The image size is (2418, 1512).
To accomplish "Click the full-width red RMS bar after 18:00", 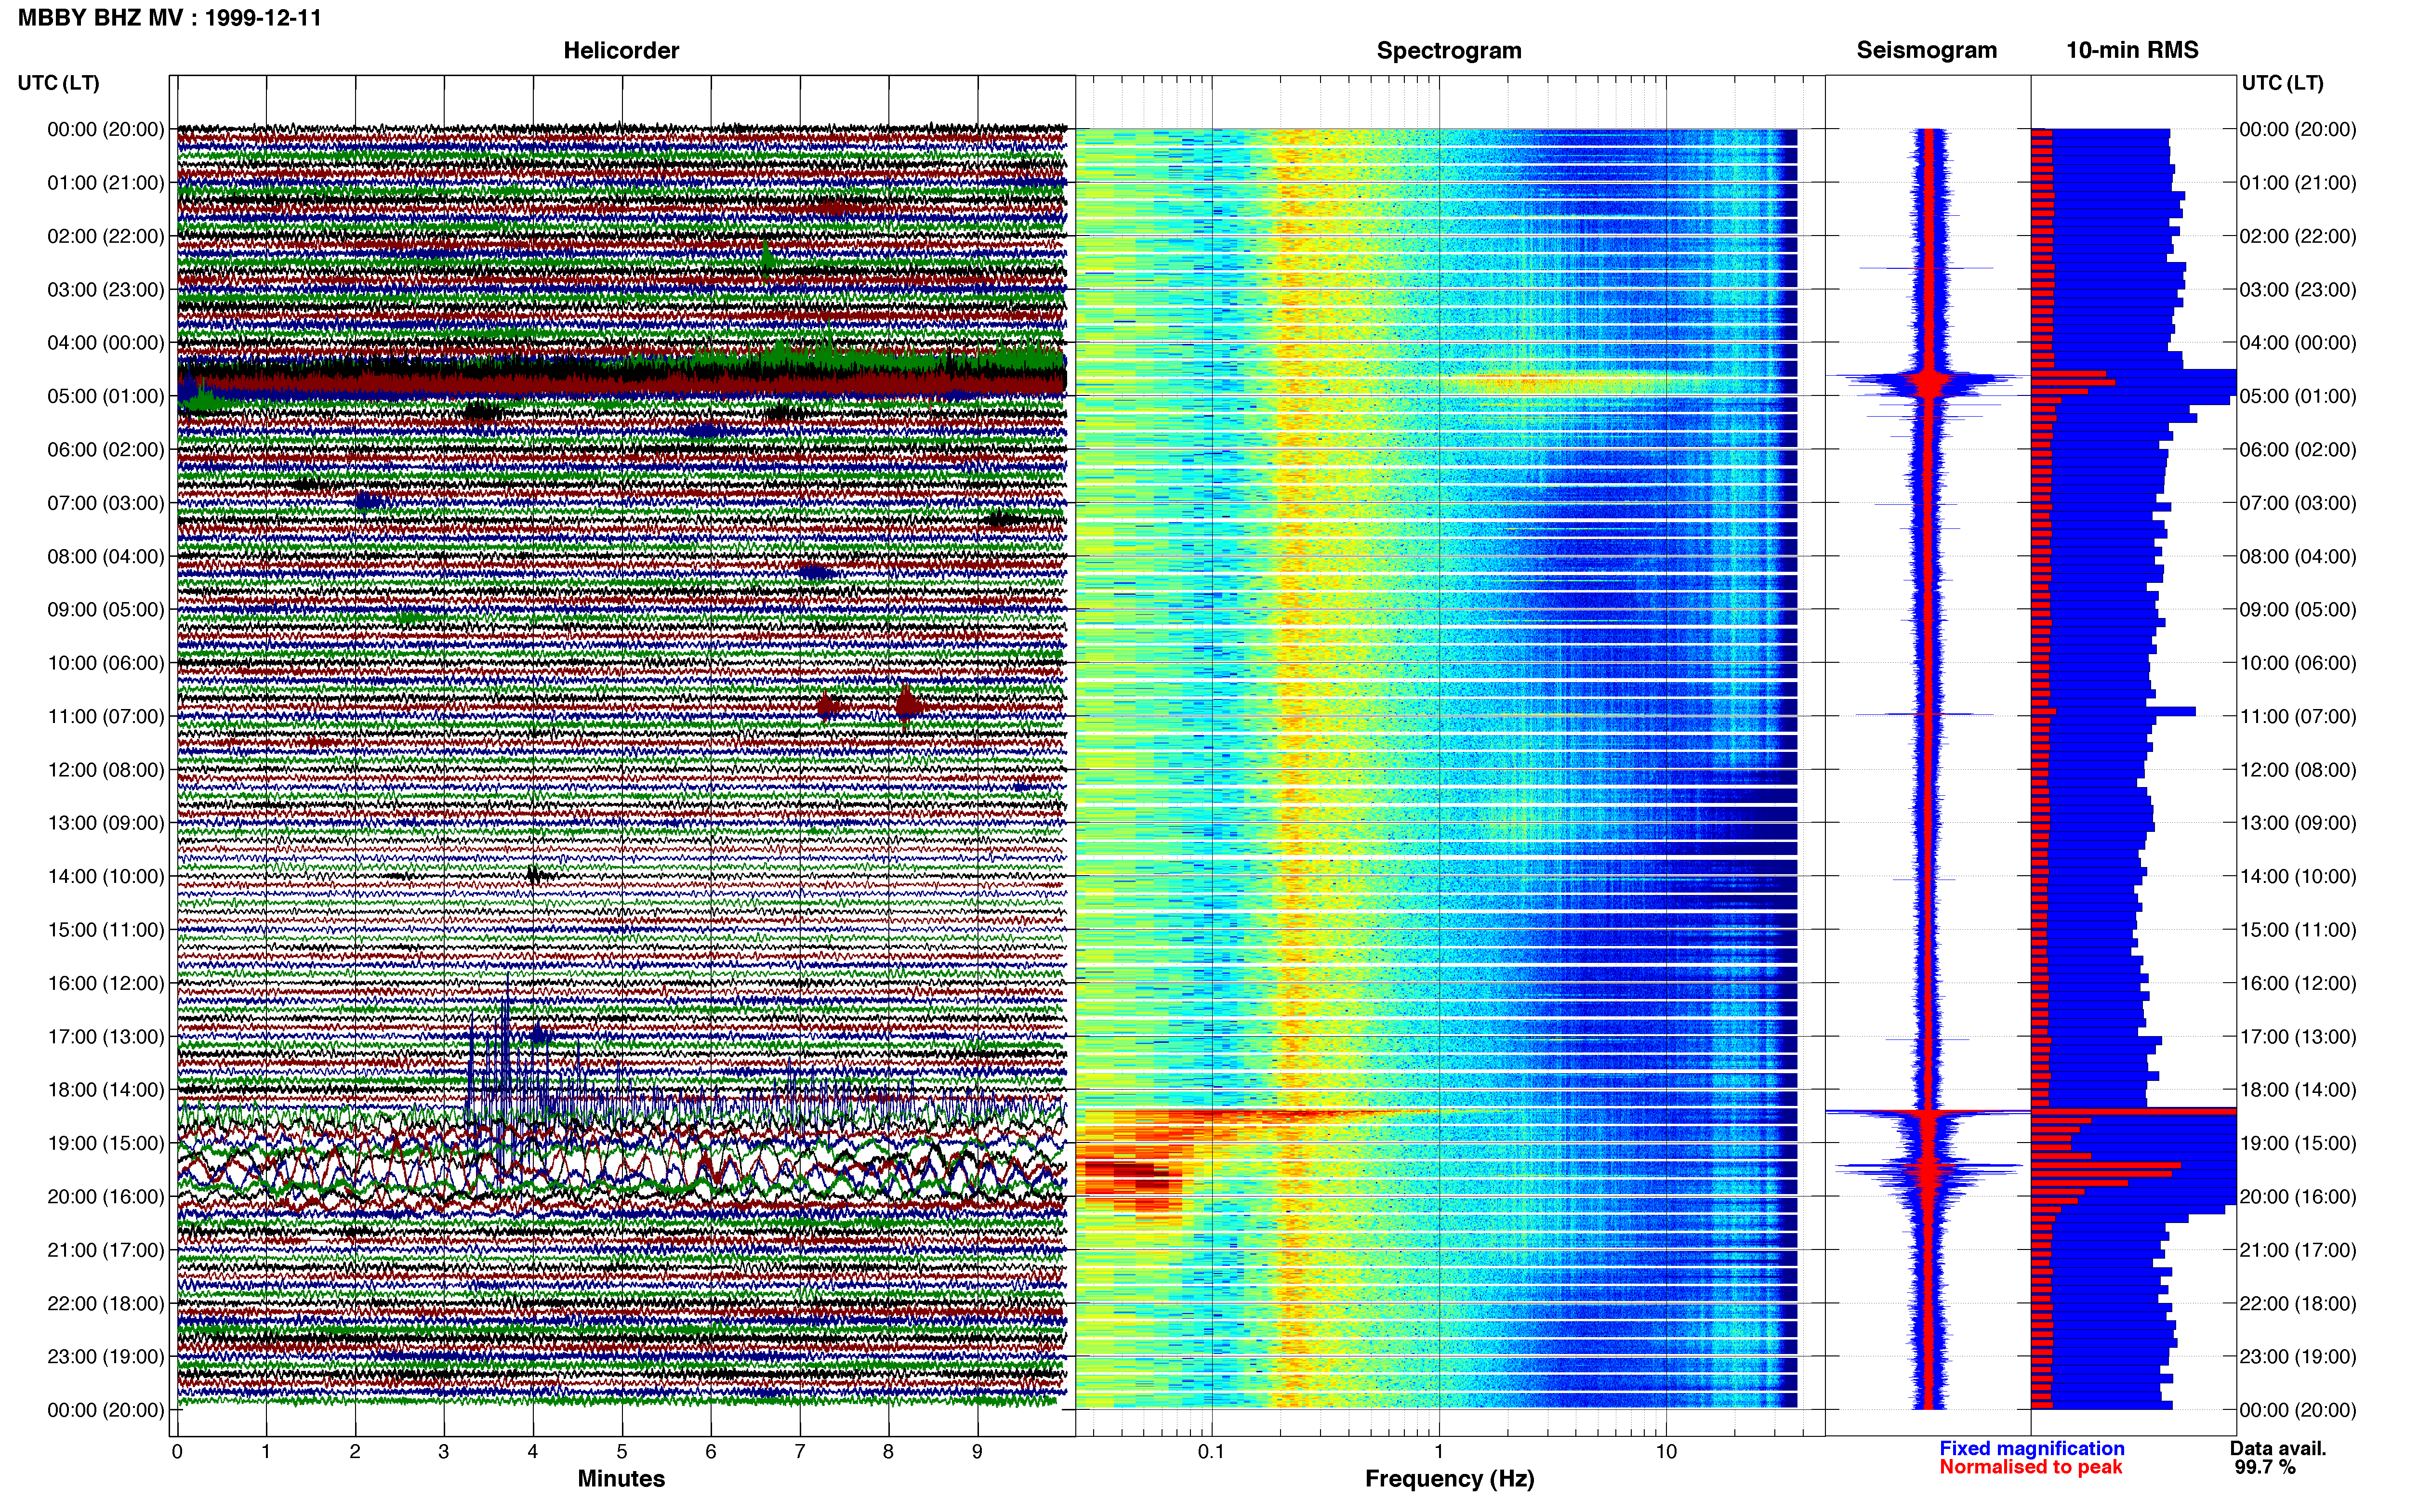I will tap(2133, 1111).
